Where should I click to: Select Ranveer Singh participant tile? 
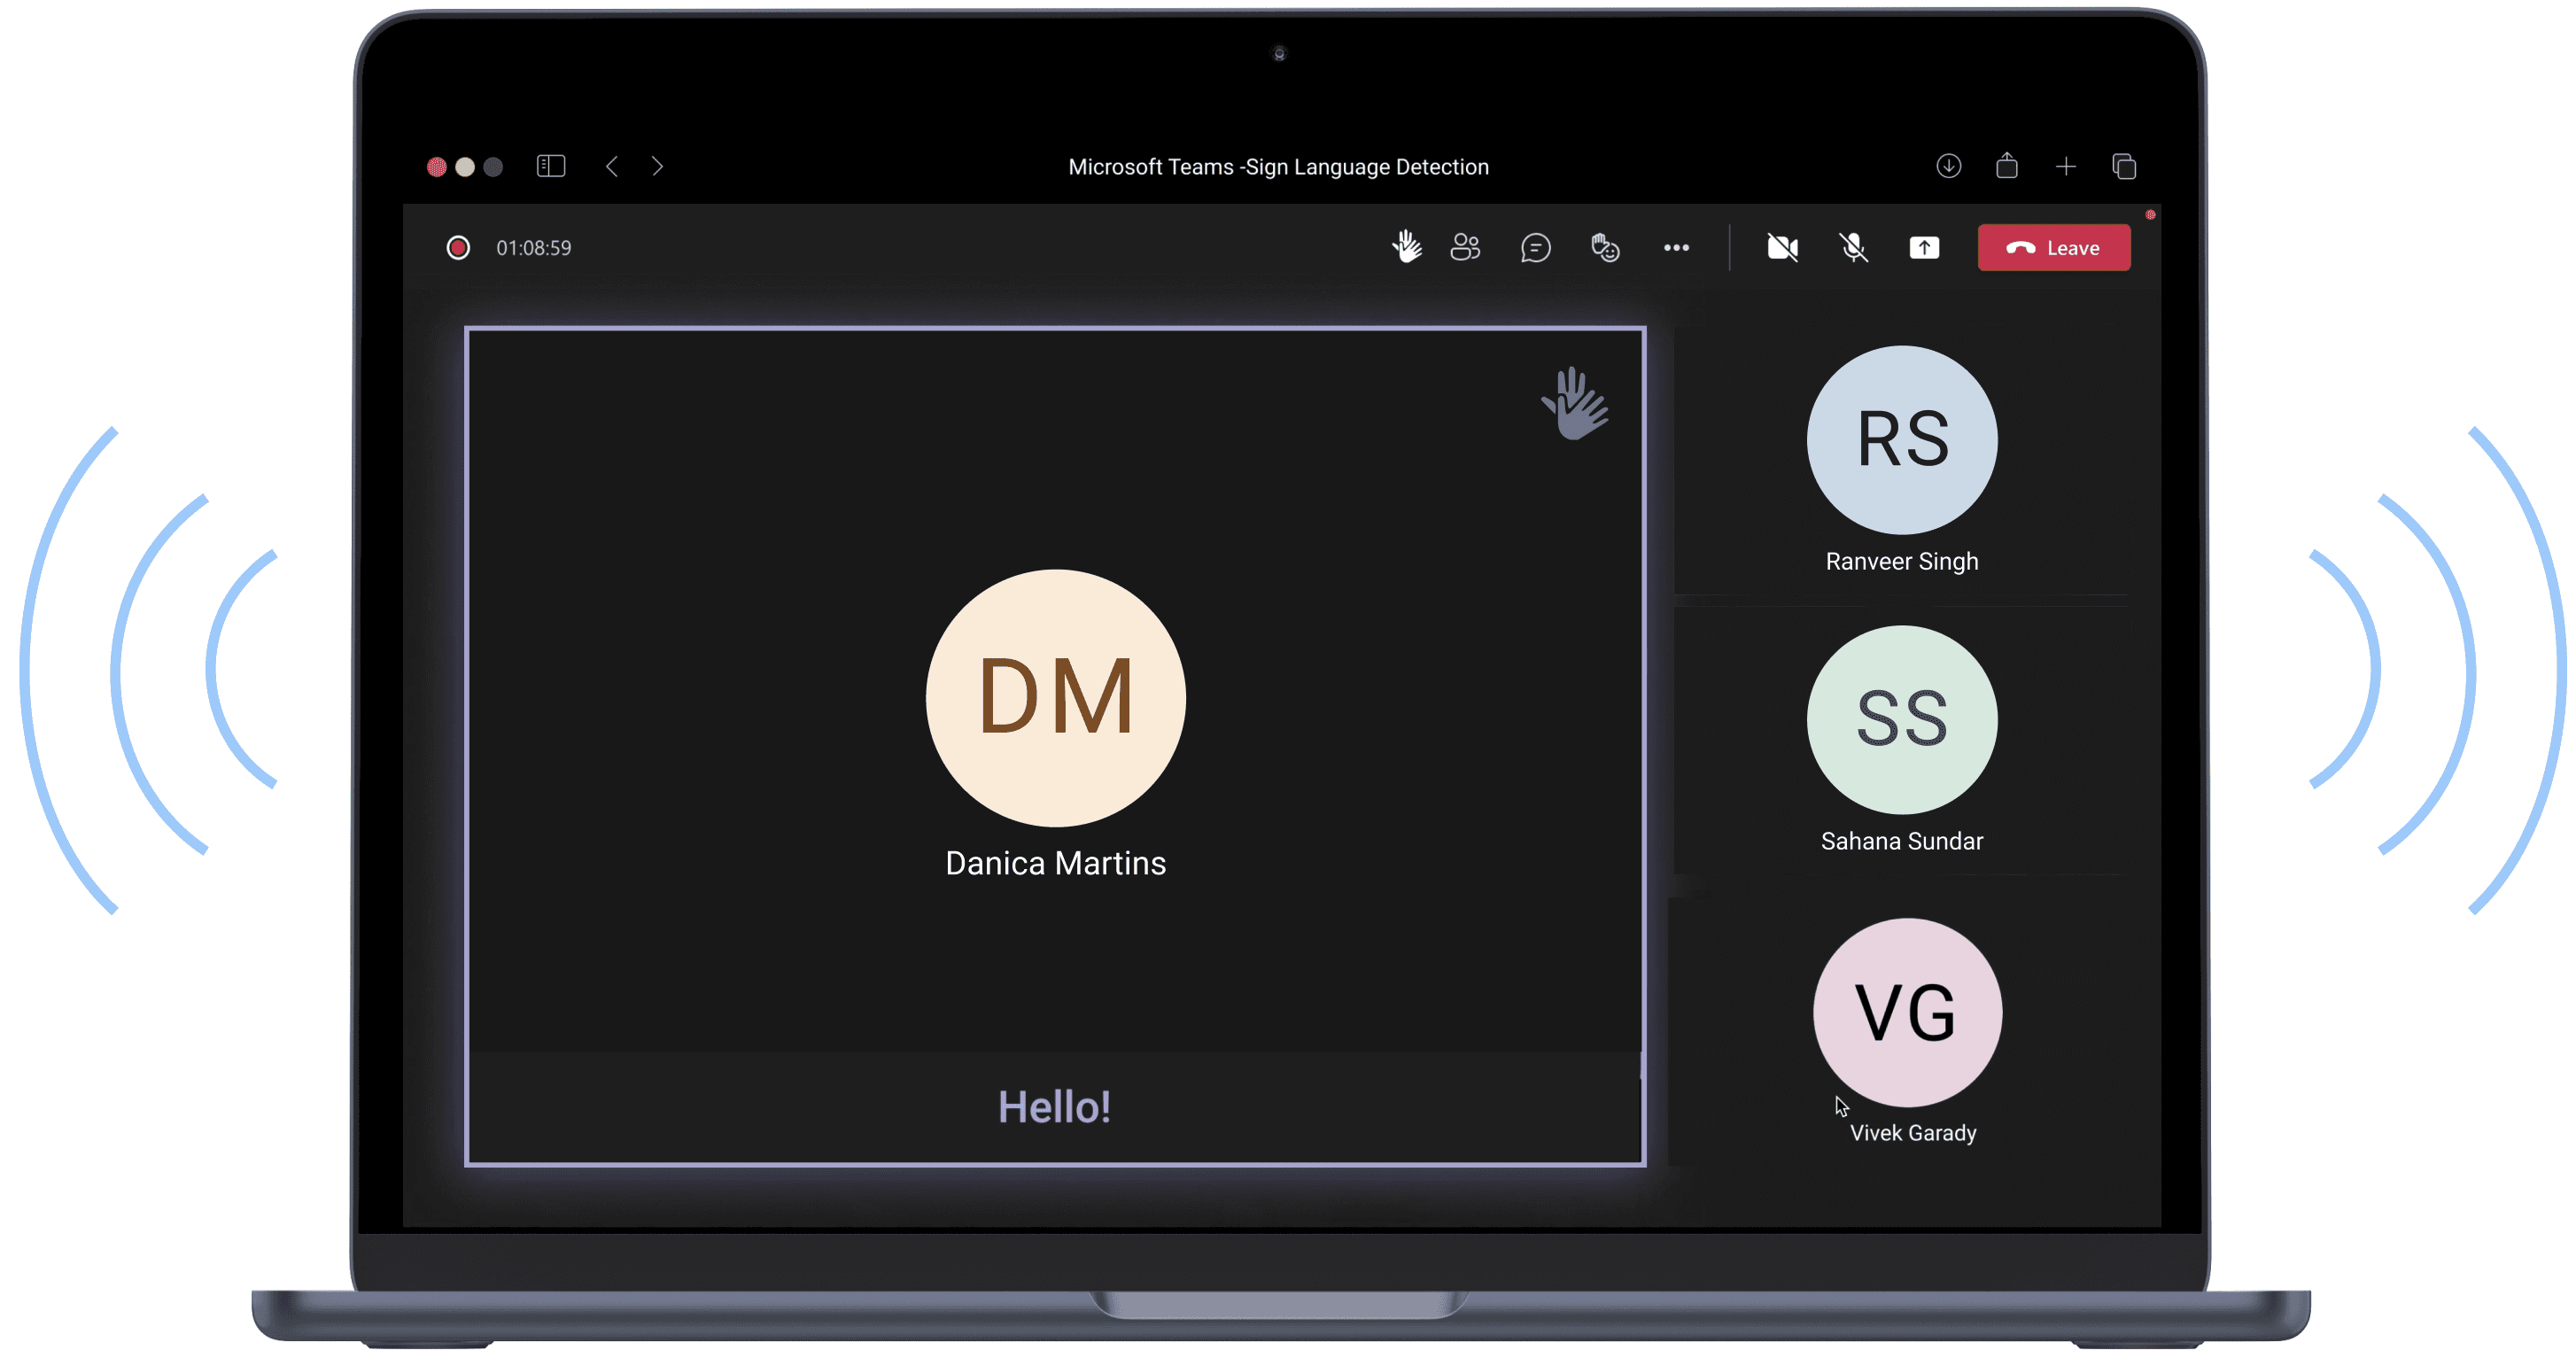point(1901,460)
